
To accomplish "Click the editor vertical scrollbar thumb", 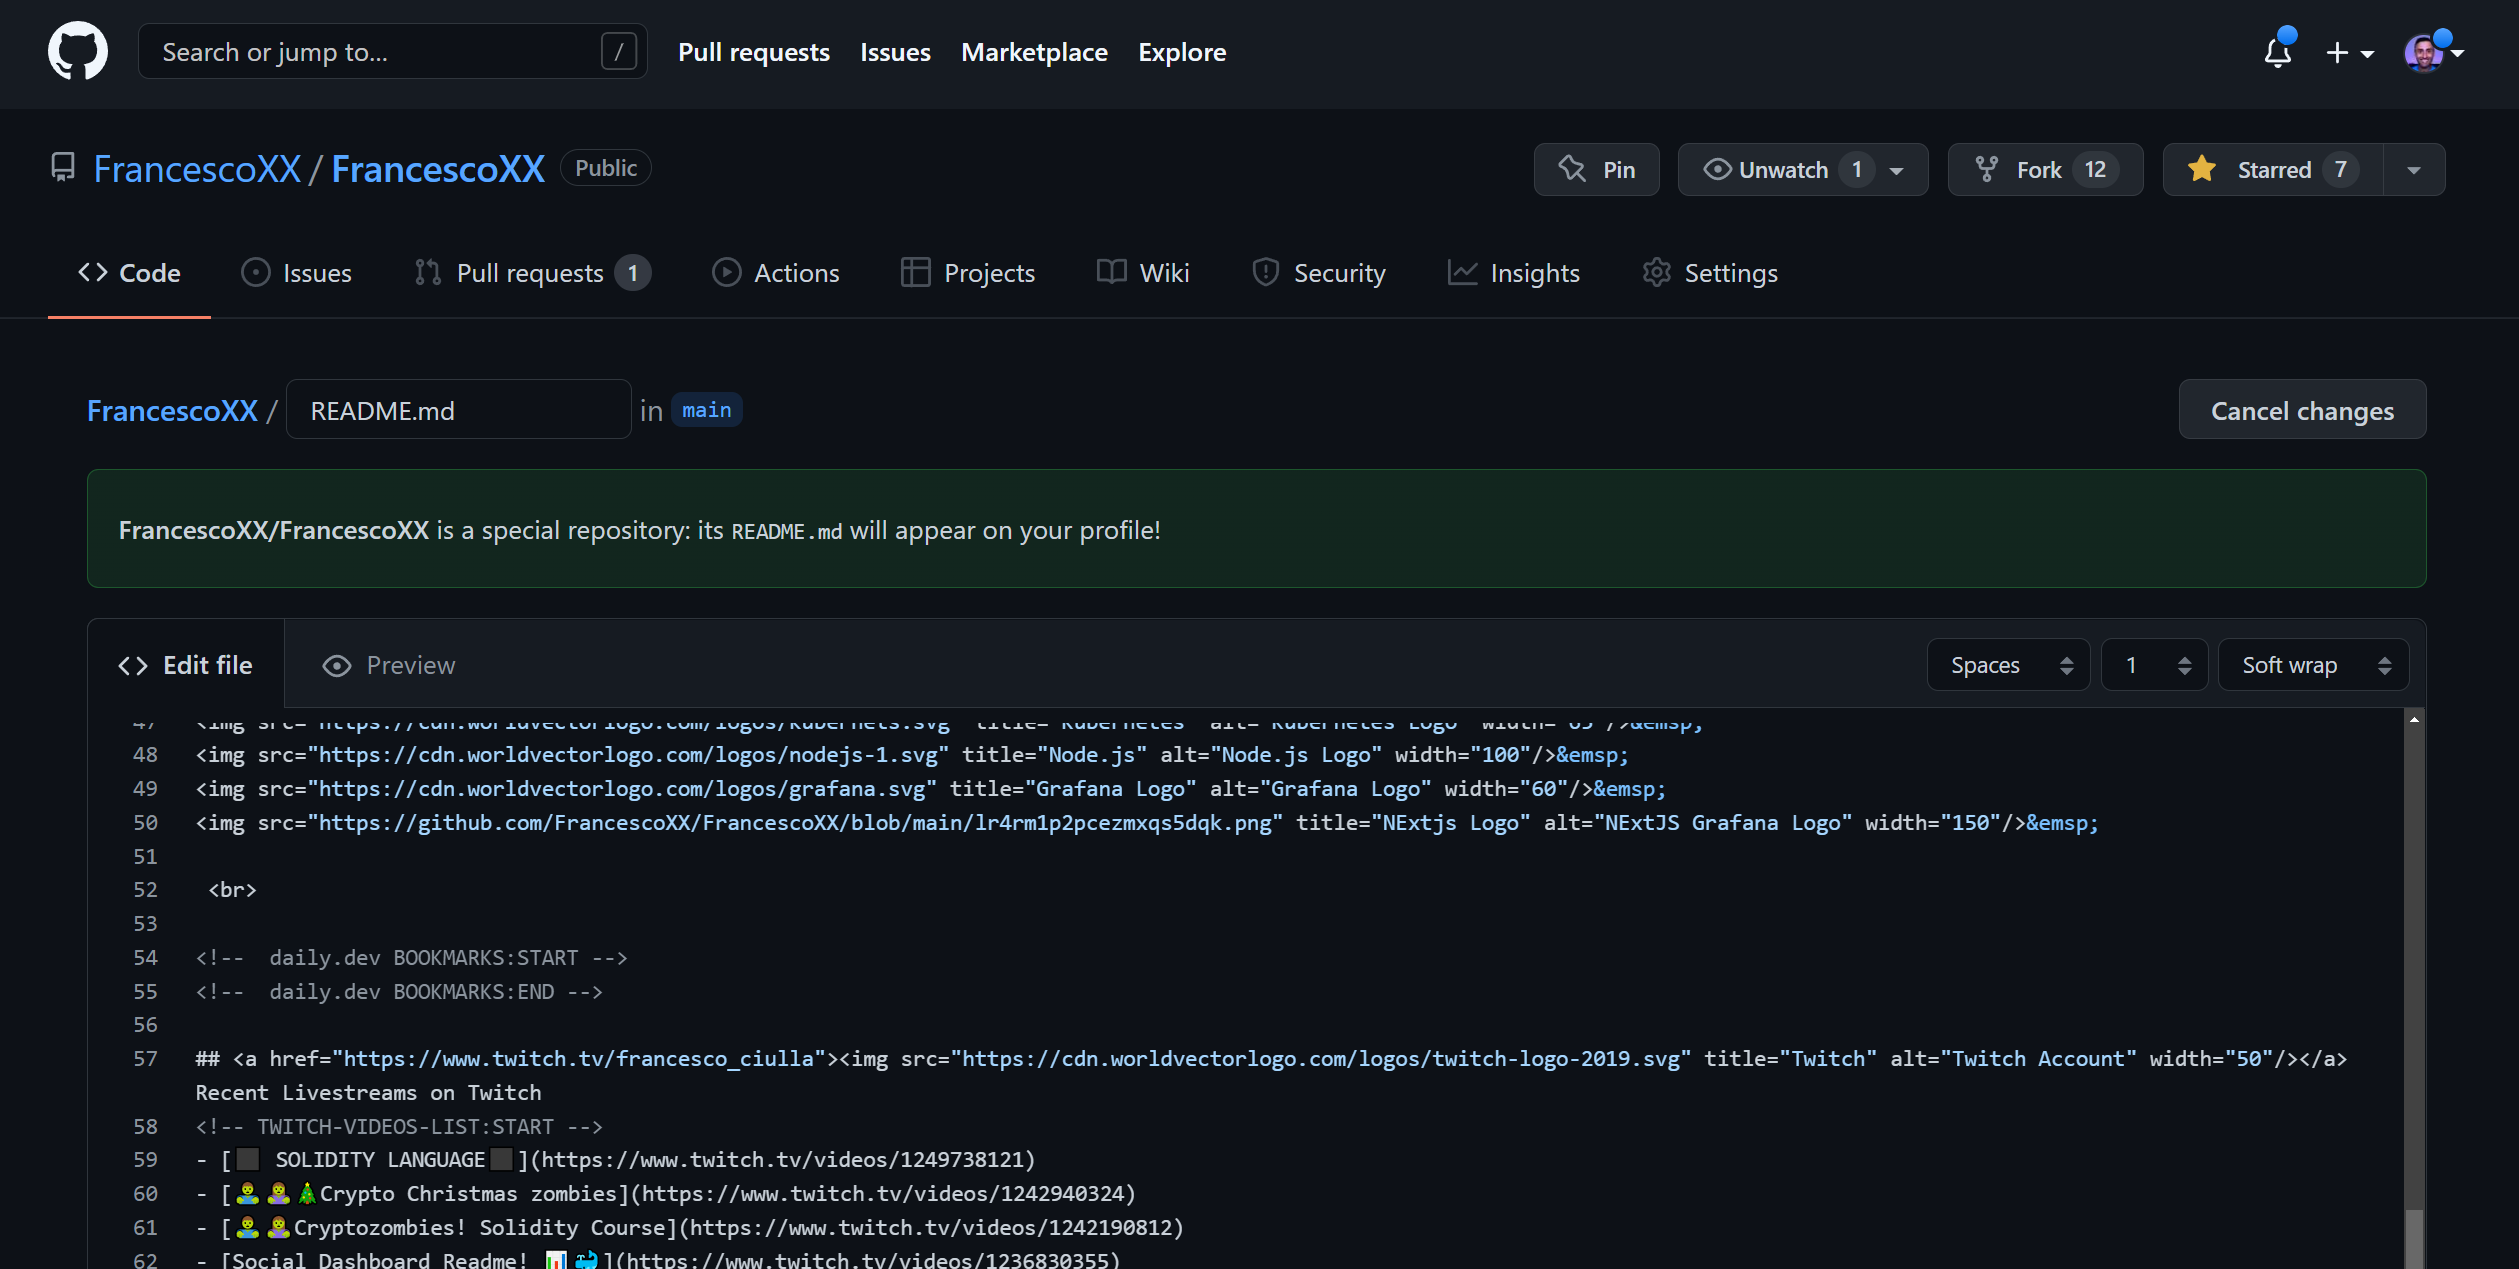I will click(2414, 1238).
